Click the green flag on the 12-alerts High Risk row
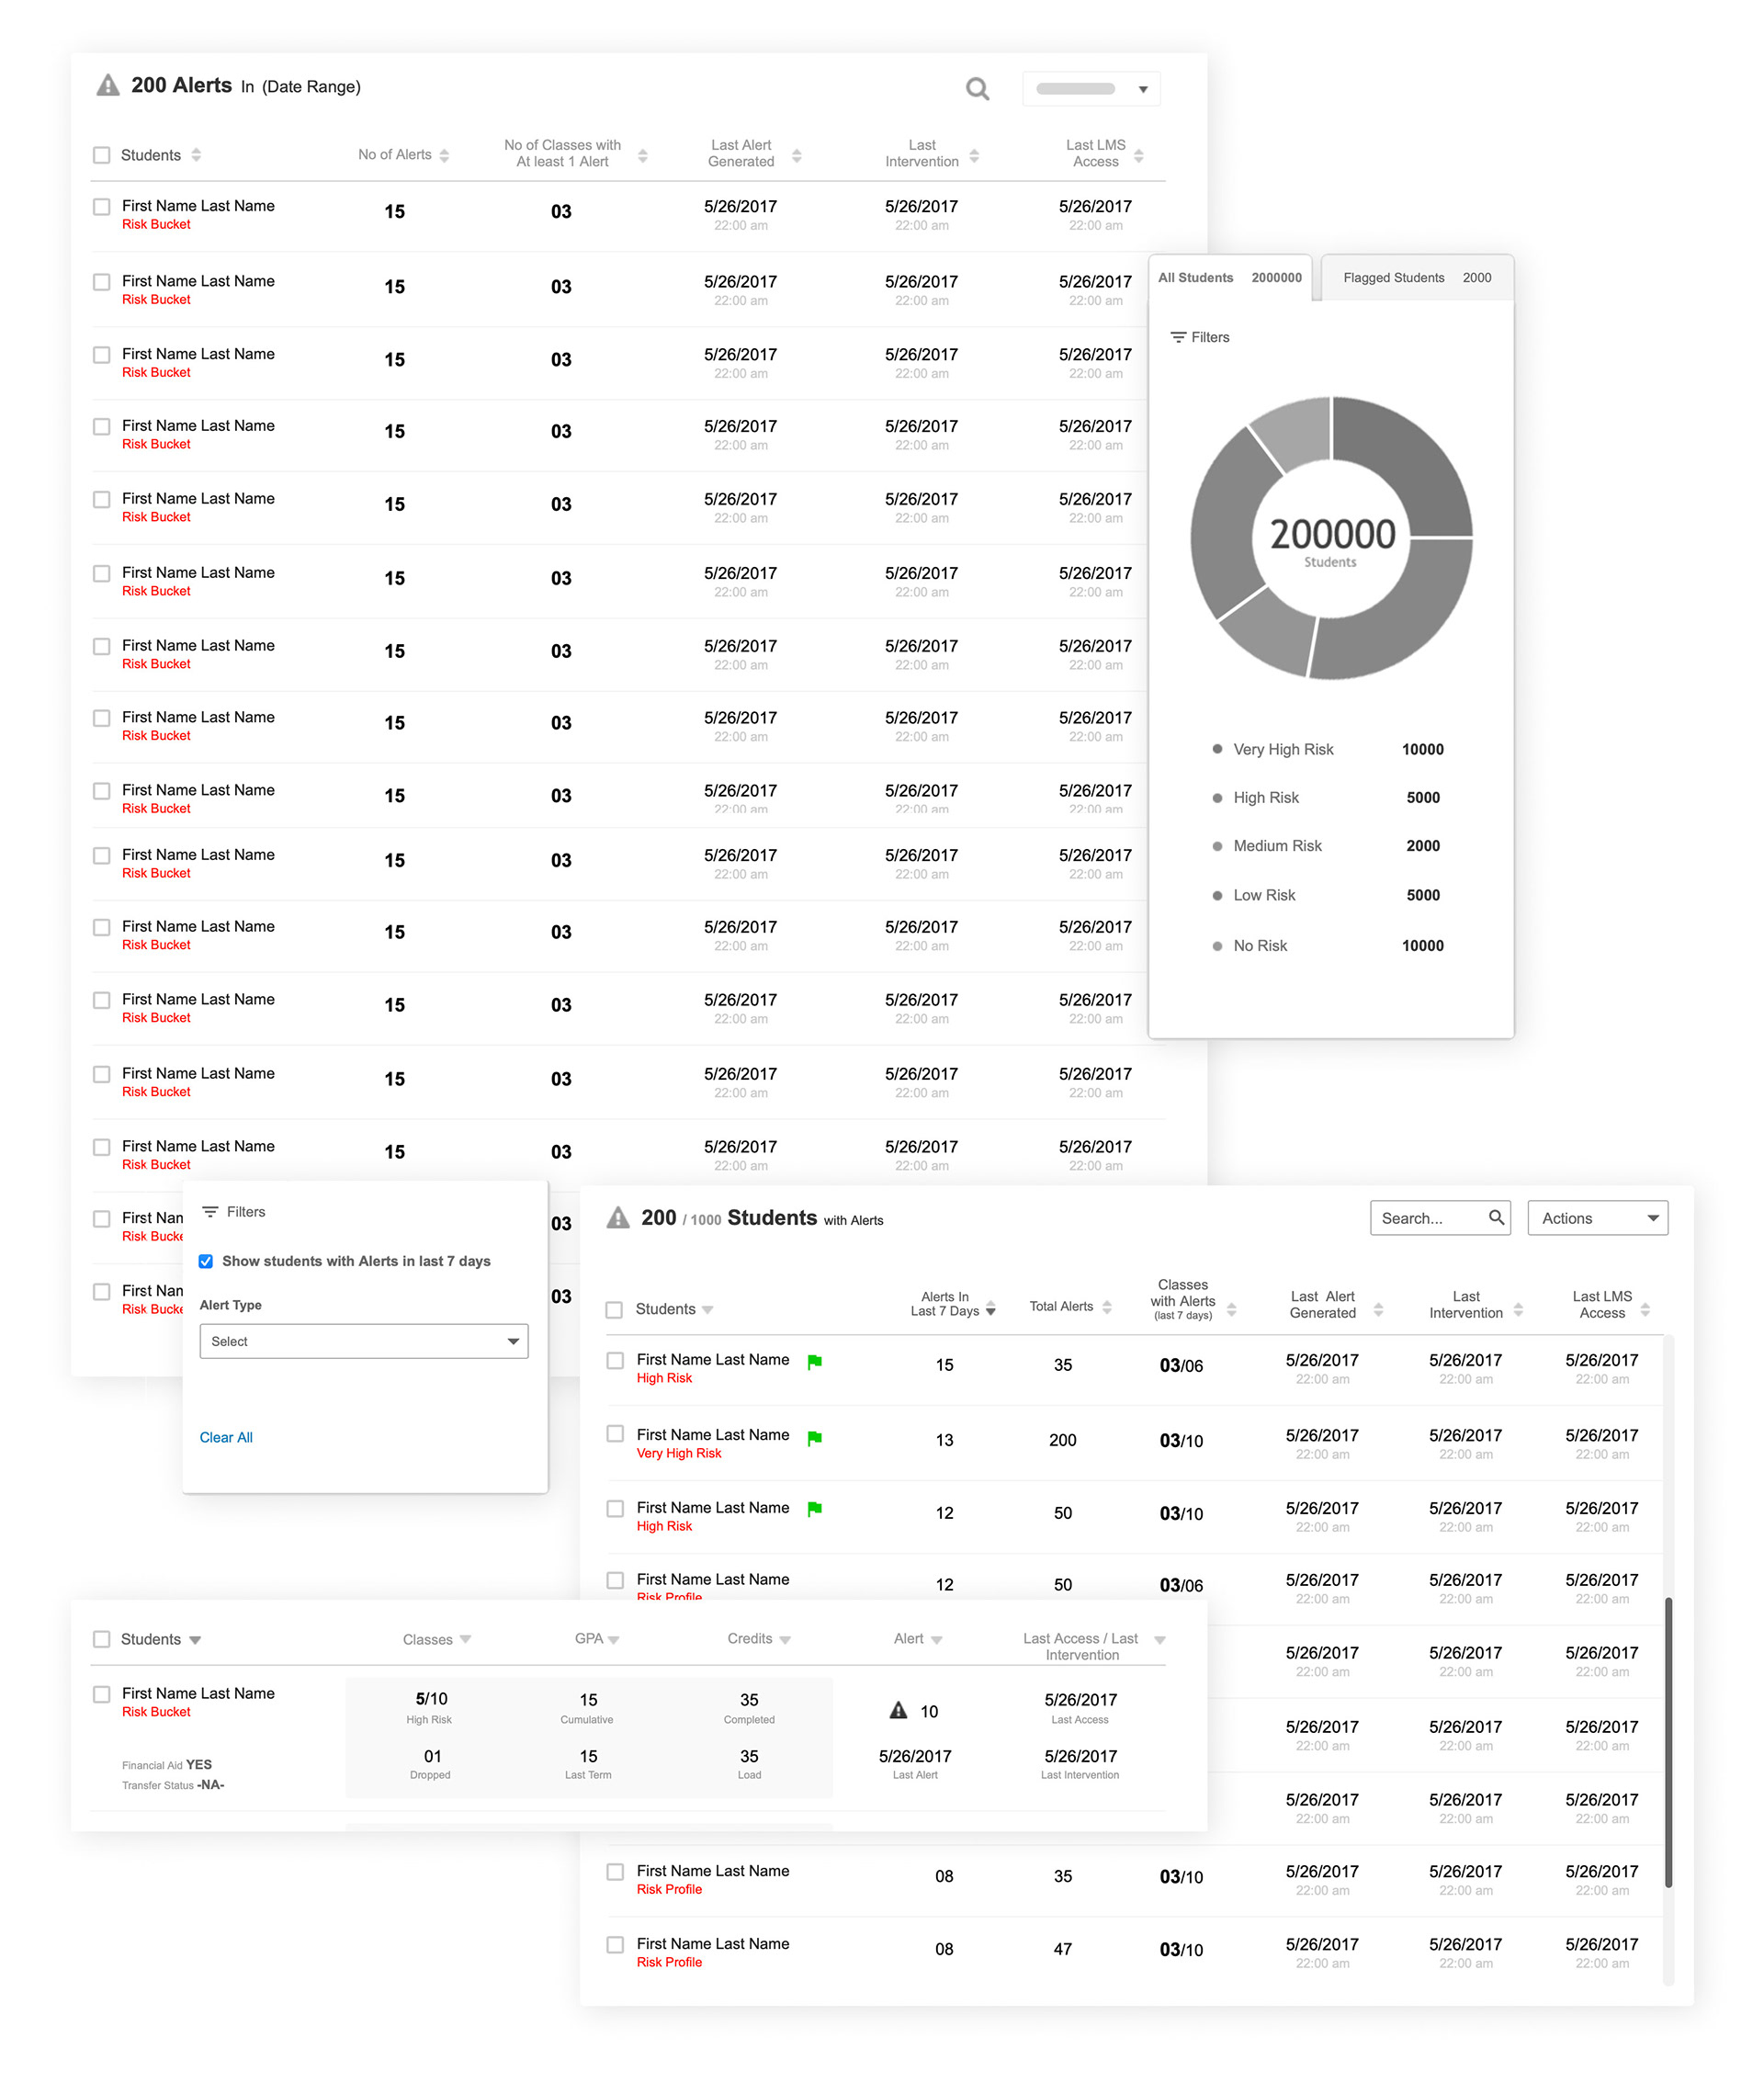The height and width of the screenshot is (2083, 1764). click(815, 1509)
